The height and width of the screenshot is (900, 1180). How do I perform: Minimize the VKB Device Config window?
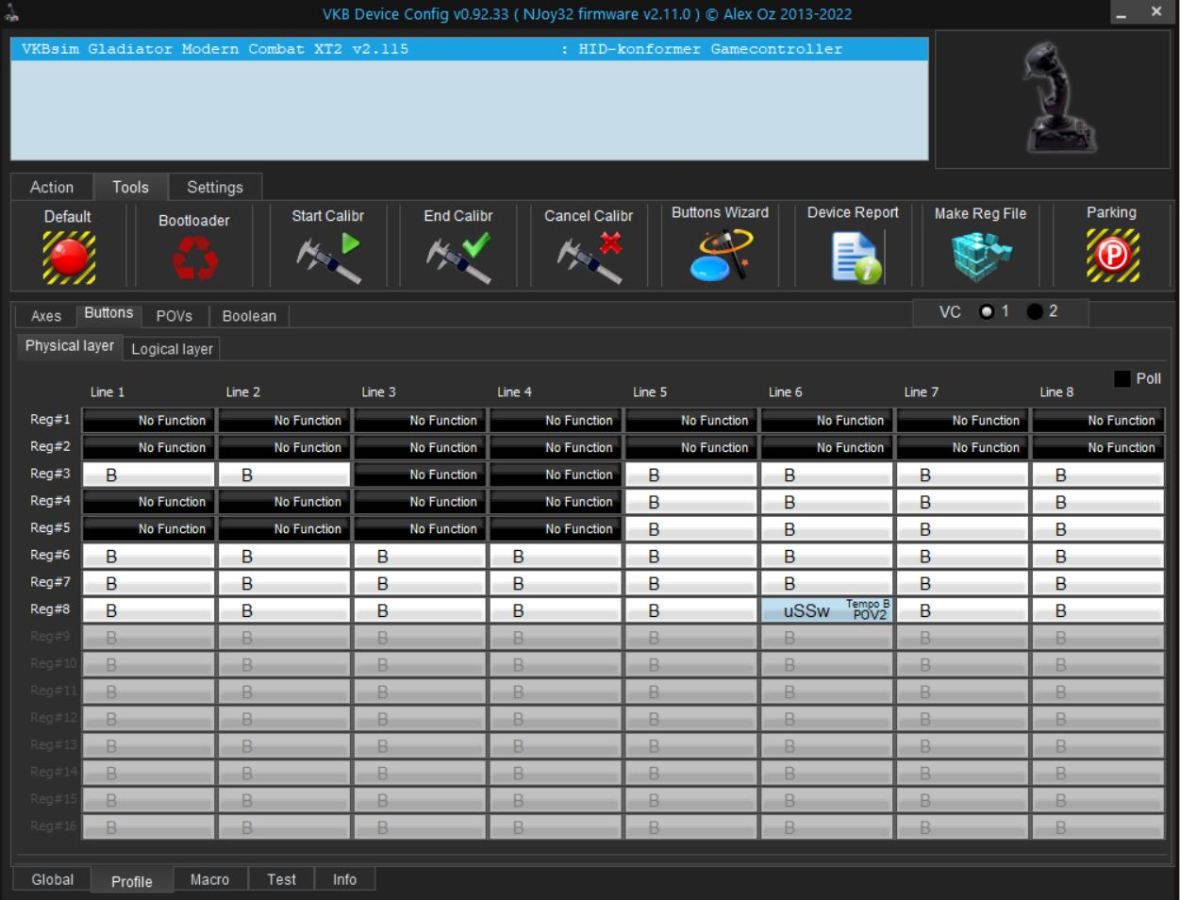(1121, 12)
